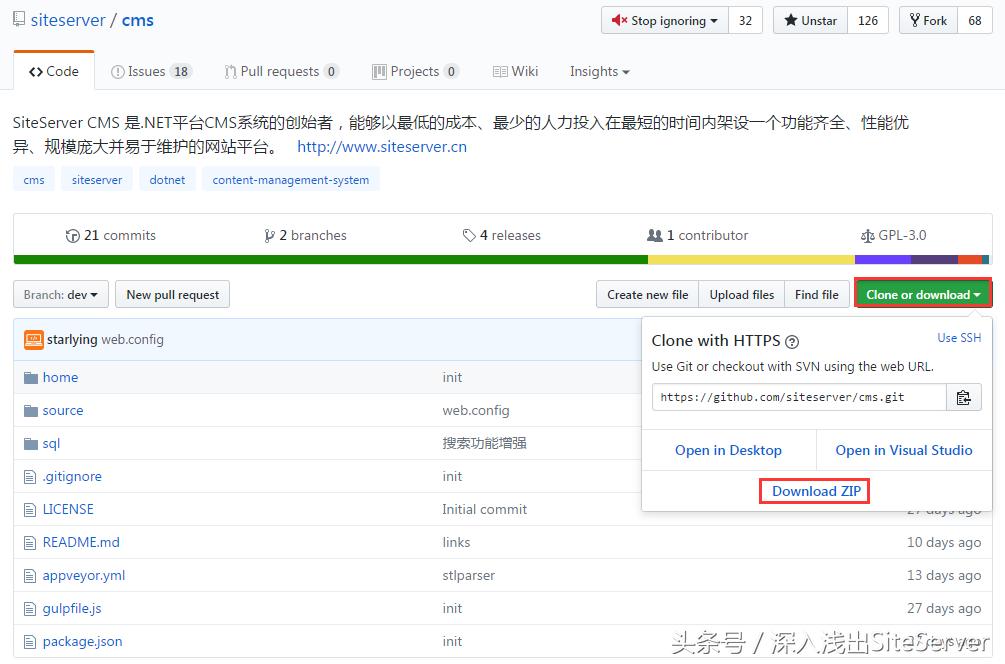Download the repository as ZIP
The height and width of the screenshot is (664, 1005).
(813, 491)
